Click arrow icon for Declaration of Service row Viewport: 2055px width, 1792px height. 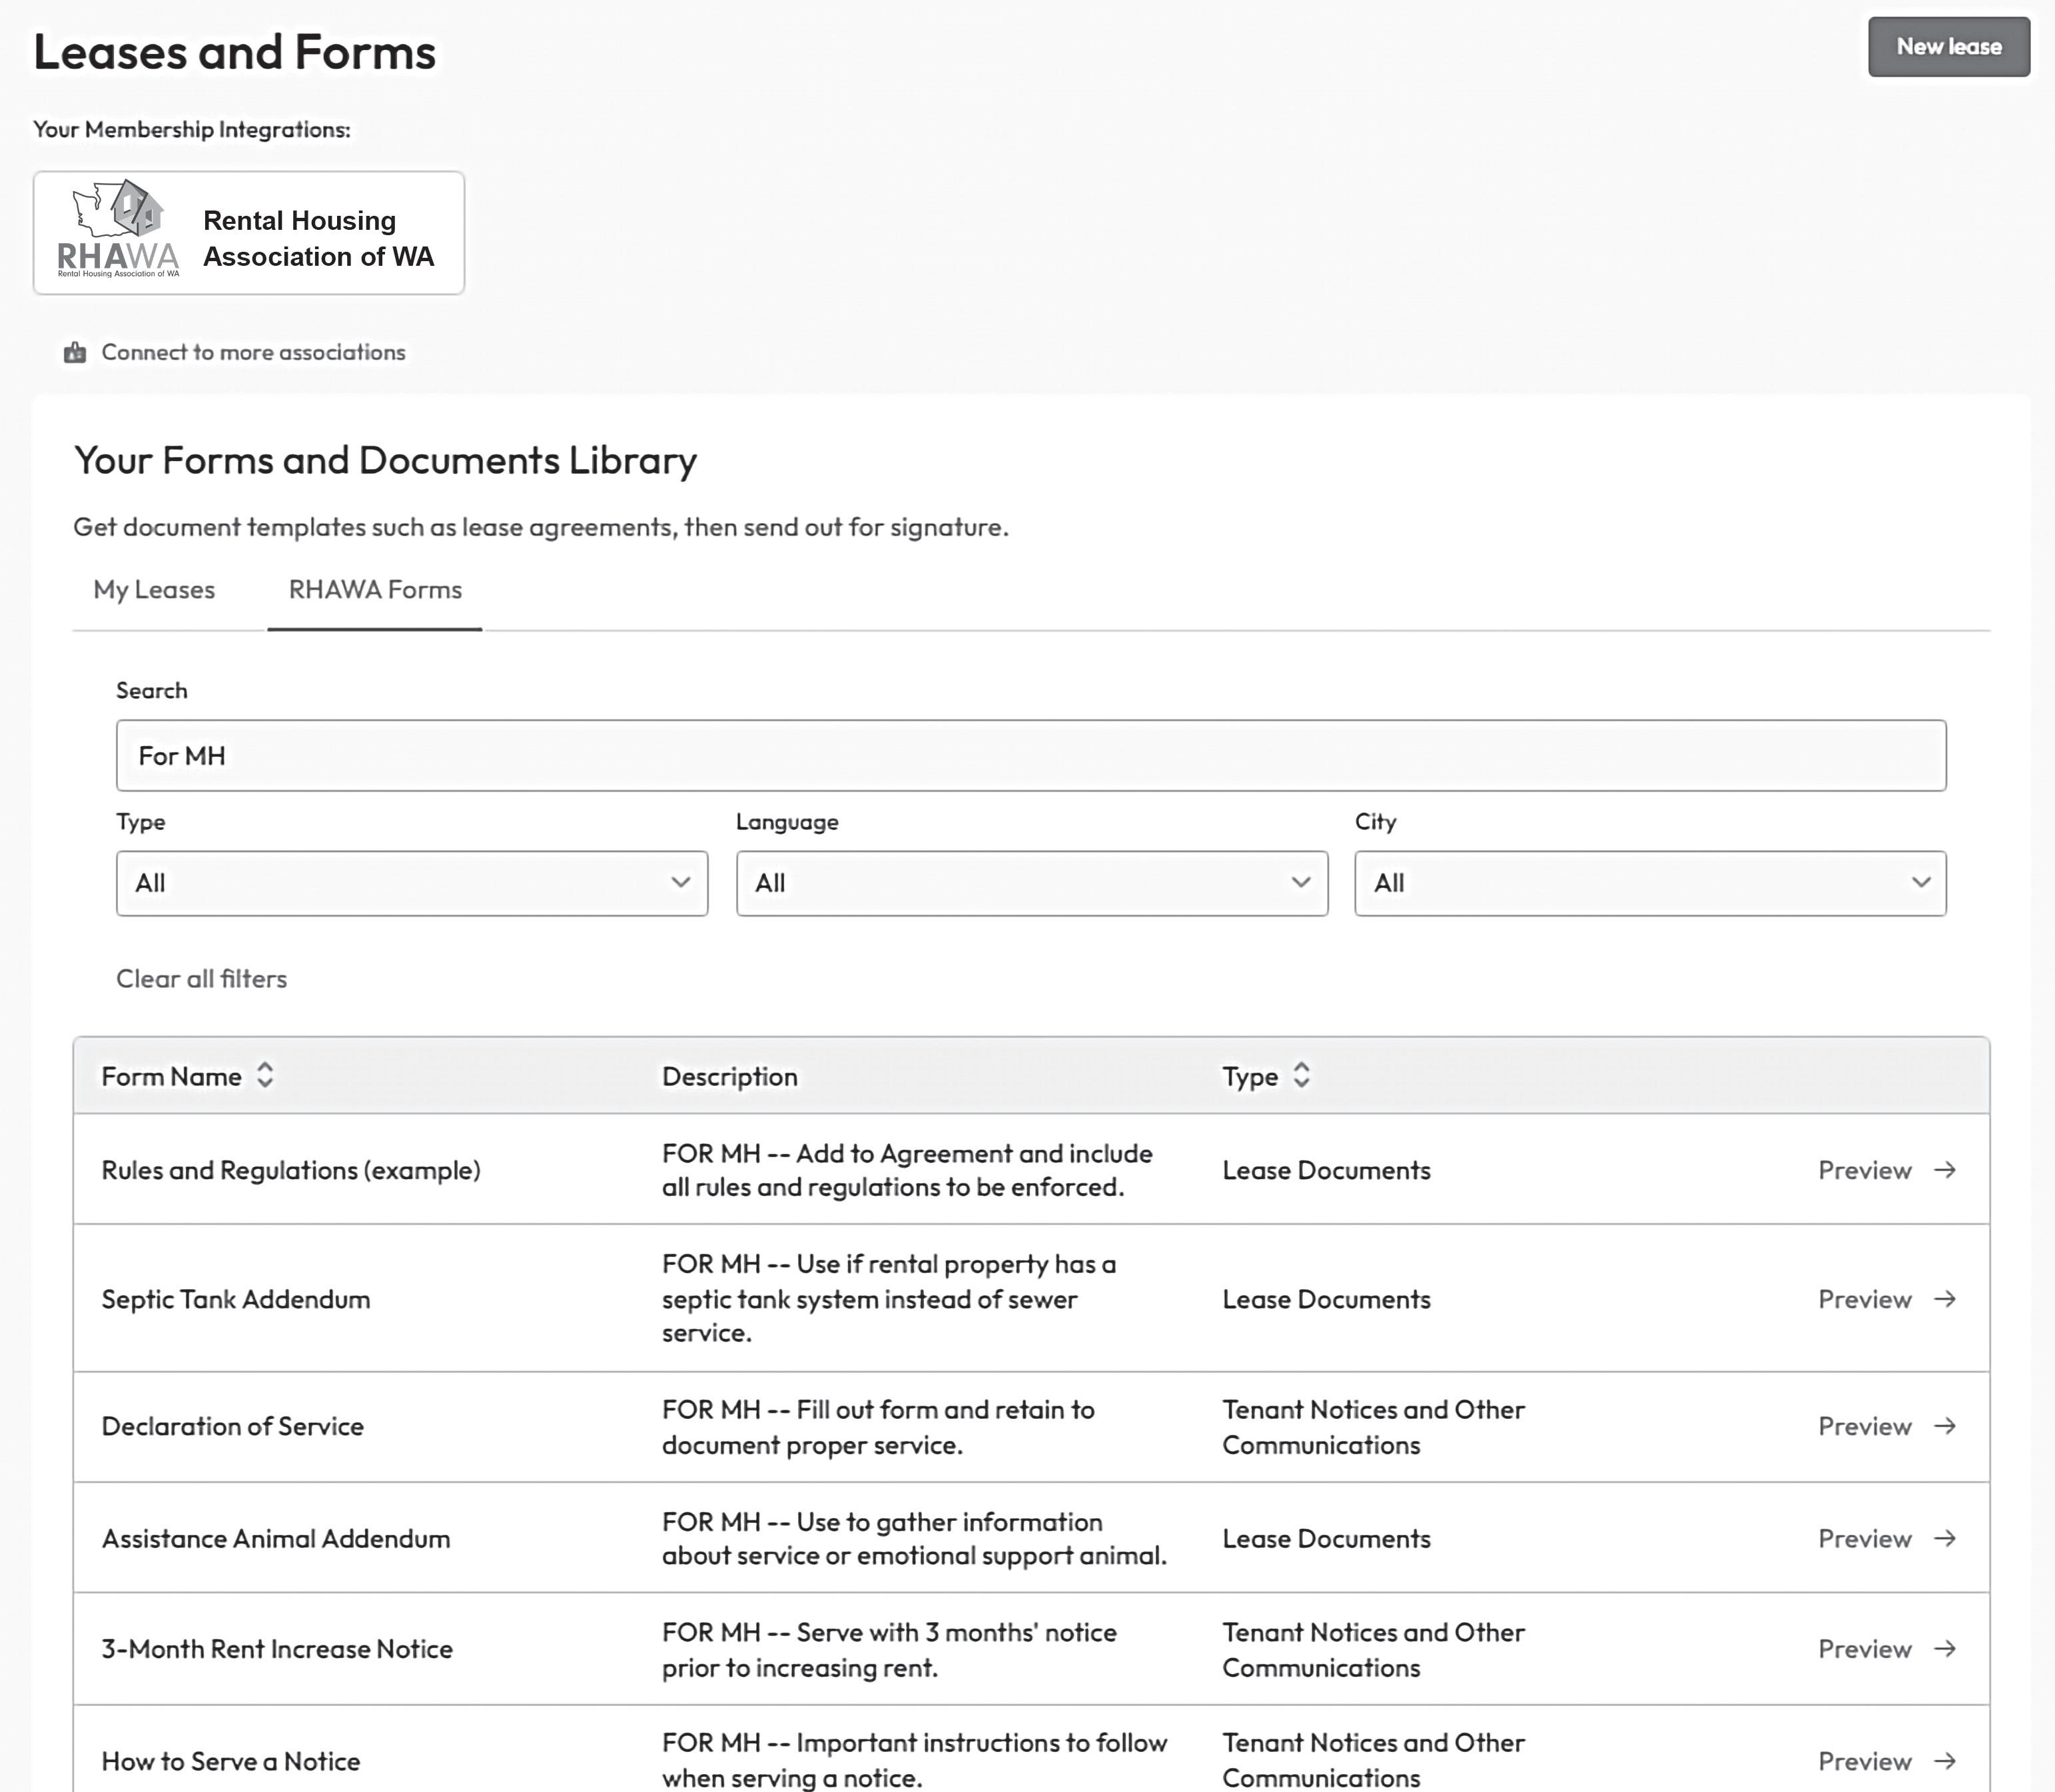click(x=1945, y=1426)
